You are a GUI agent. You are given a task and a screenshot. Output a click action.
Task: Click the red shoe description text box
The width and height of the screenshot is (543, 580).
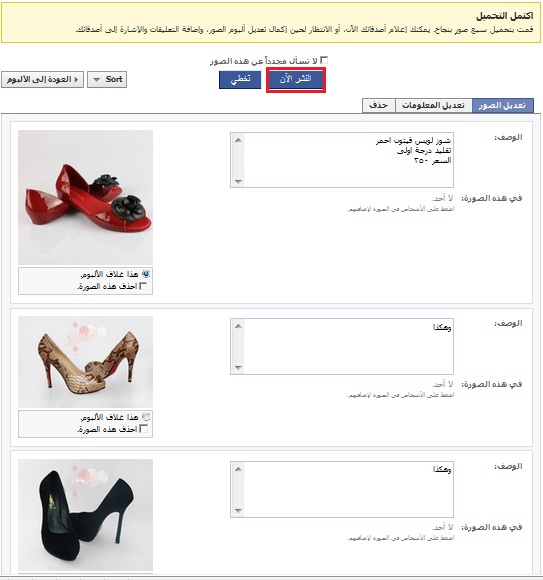click(342, 160)
